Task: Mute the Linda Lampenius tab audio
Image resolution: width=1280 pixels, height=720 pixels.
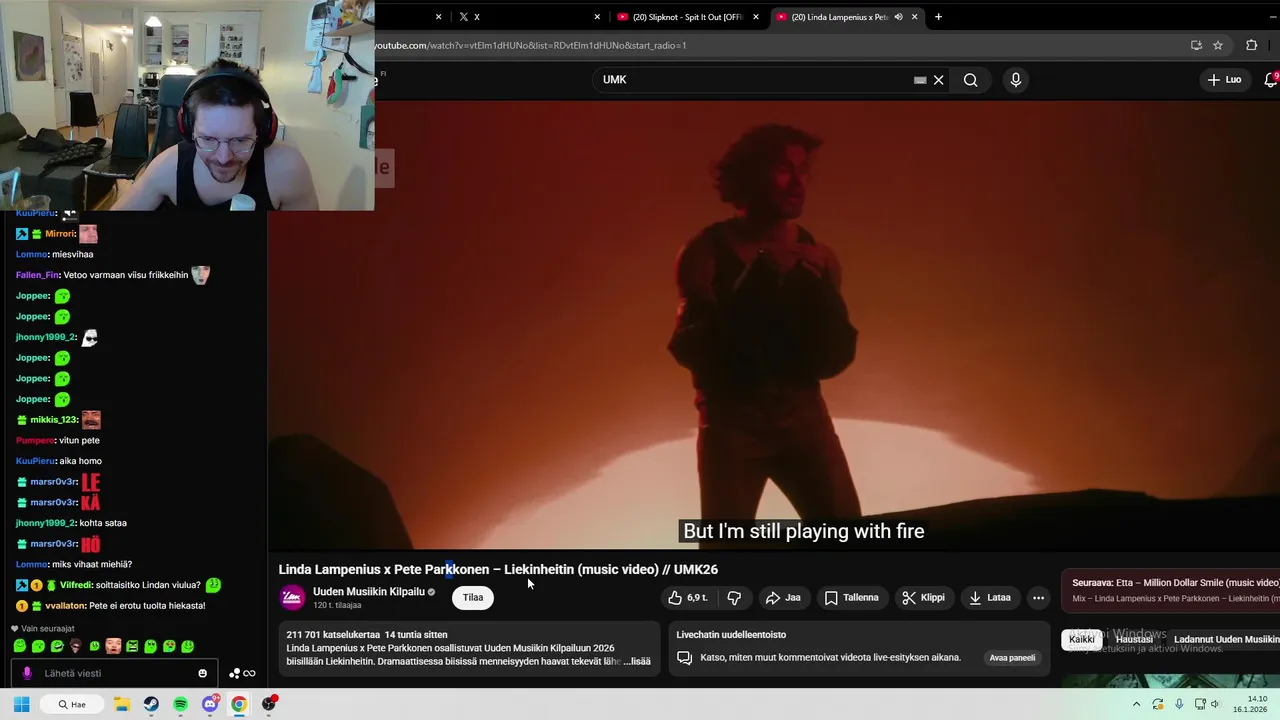Action: pyautogui.click(x=898, y=17)
